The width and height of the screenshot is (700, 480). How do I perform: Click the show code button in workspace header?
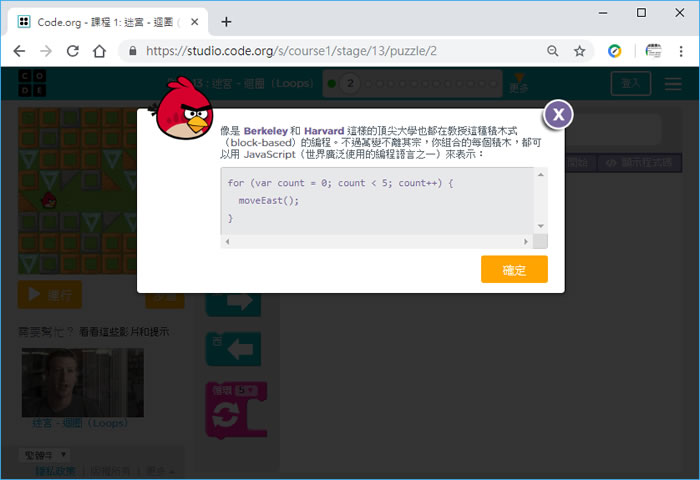tap(639, 163)
